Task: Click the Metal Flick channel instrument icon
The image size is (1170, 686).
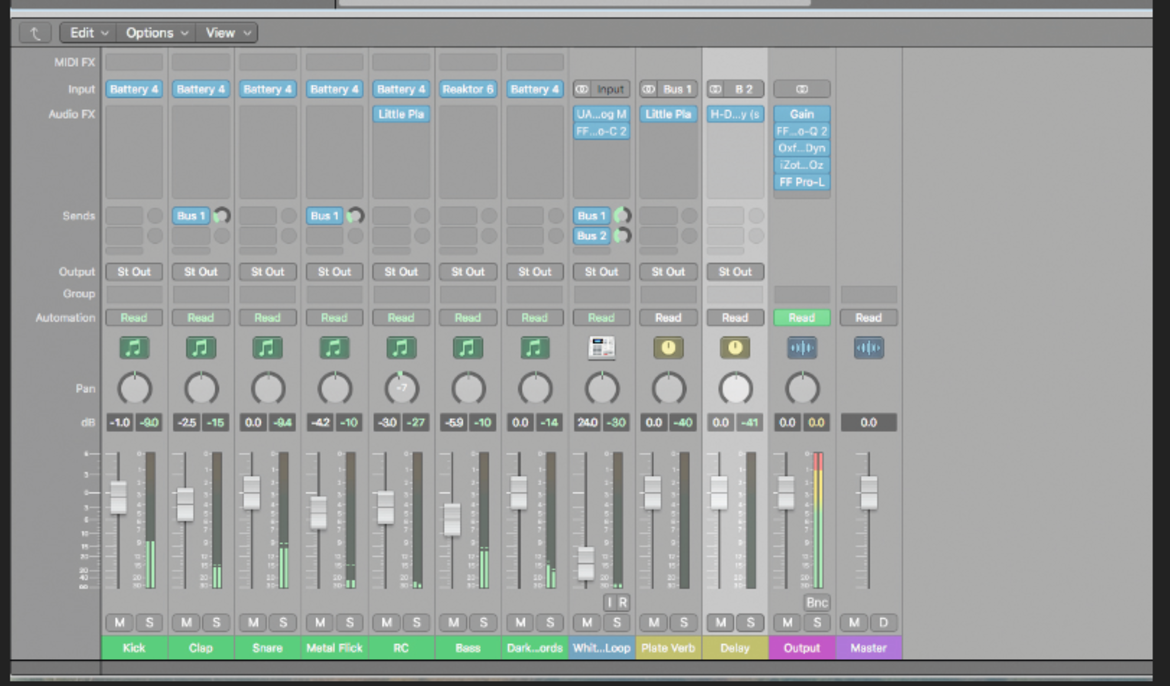Action: pyautogui.click(x=334, y=348)
